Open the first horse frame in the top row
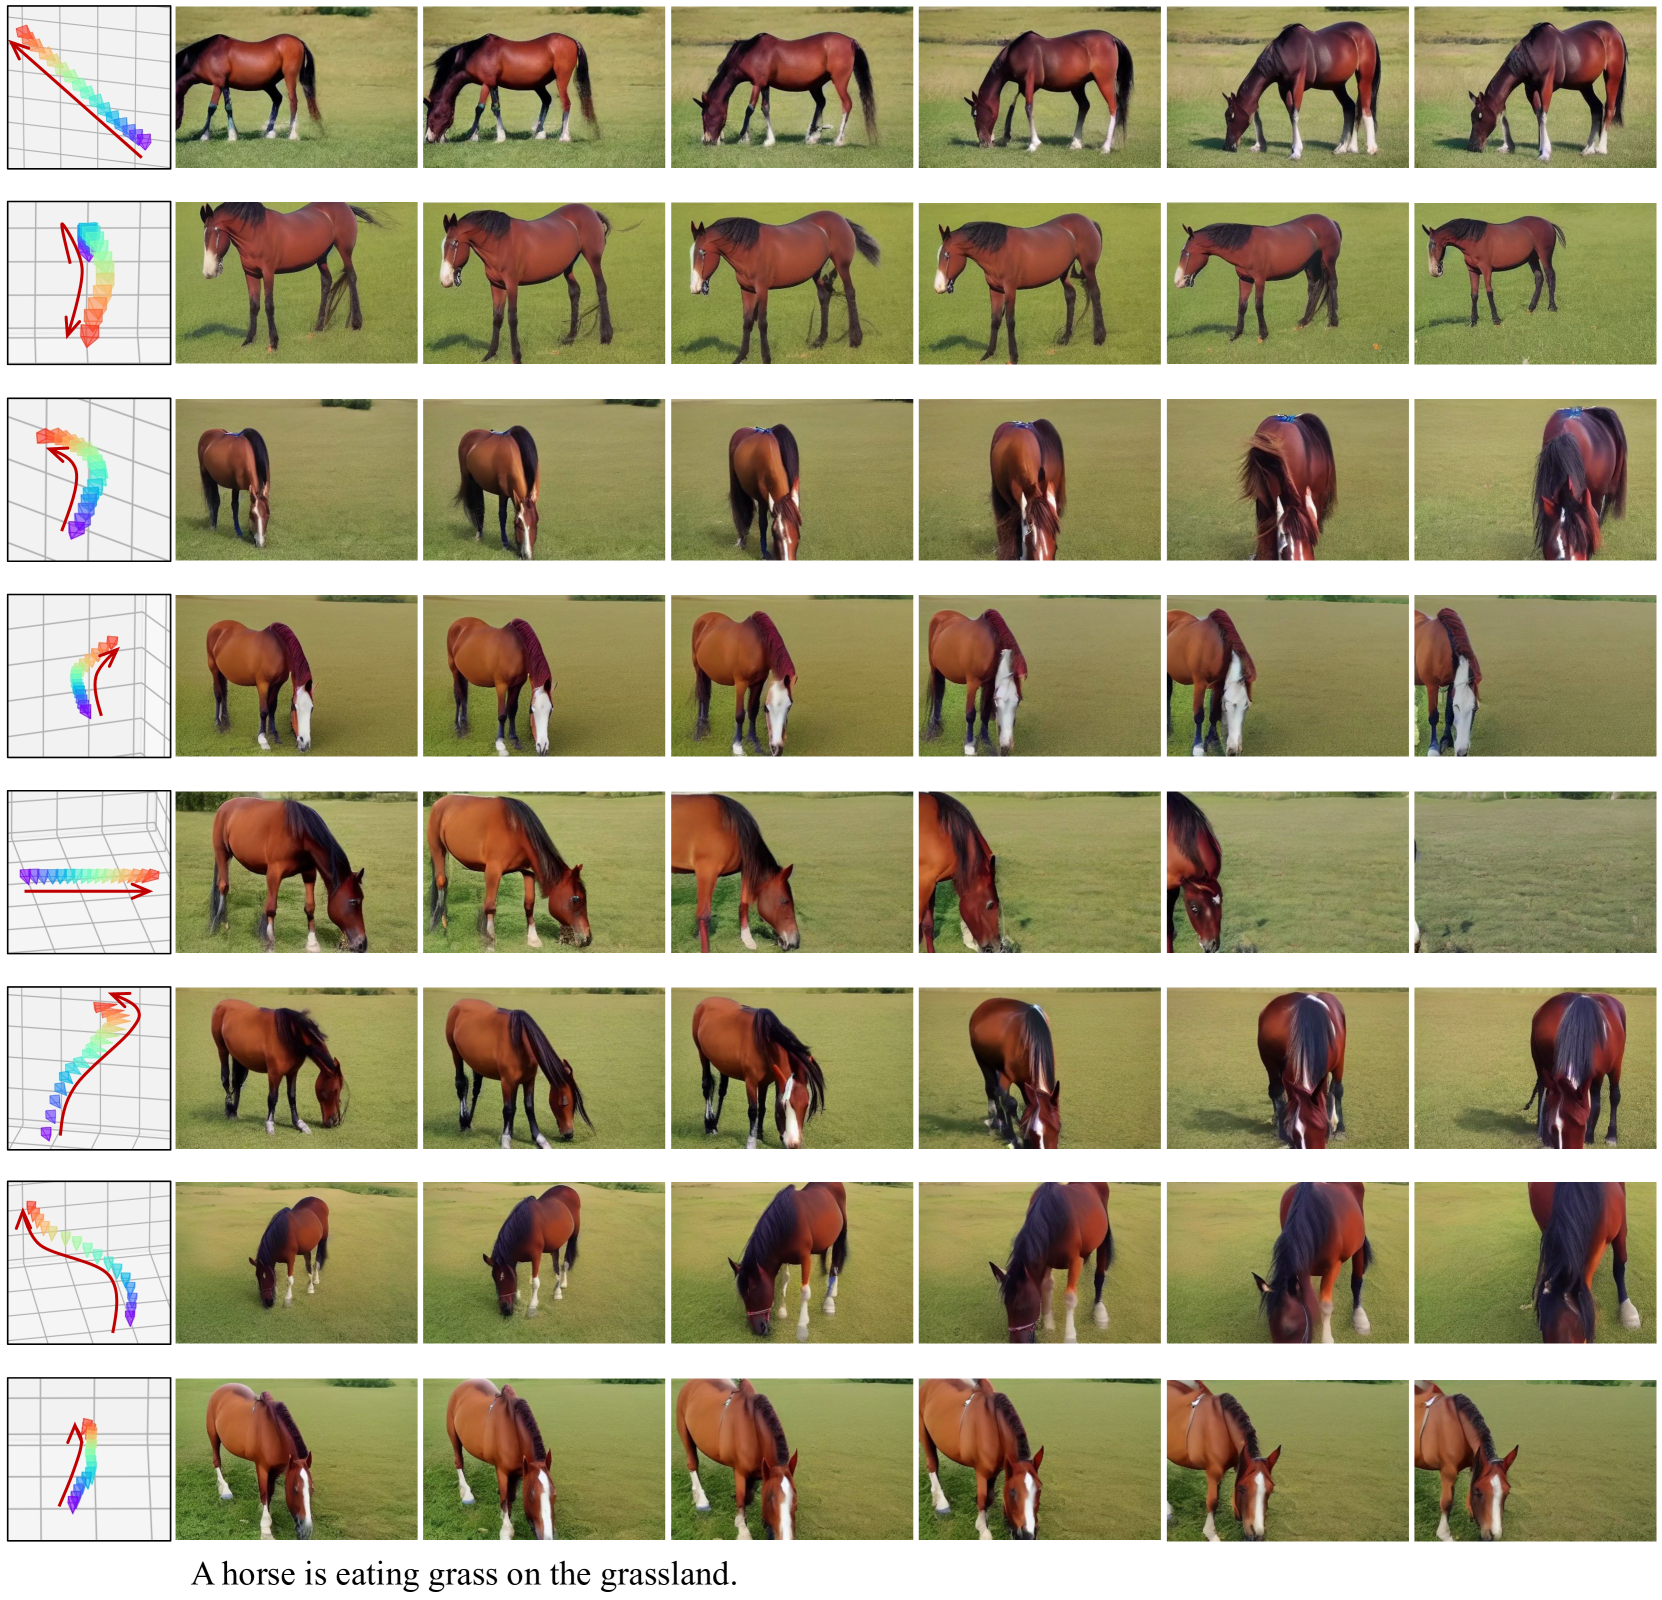The height and width of the screenshot is (1600, 1662). (296, 87)
